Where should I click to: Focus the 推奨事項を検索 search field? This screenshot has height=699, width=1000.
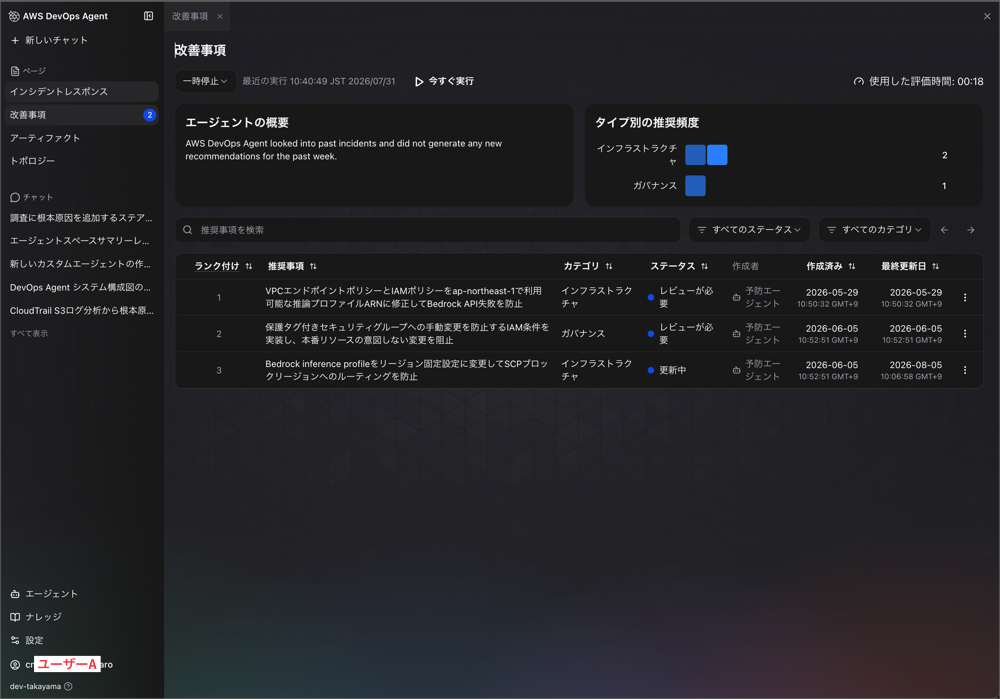pyautogui.click(x=428, y=230)
